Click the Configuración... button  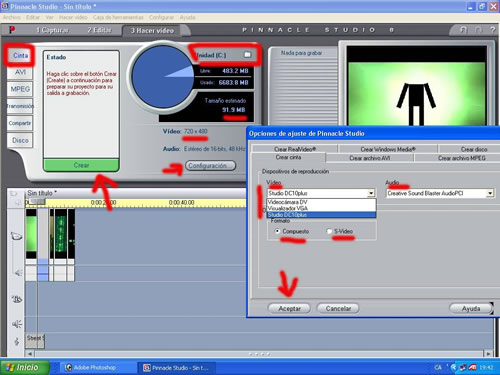(210, 165)
